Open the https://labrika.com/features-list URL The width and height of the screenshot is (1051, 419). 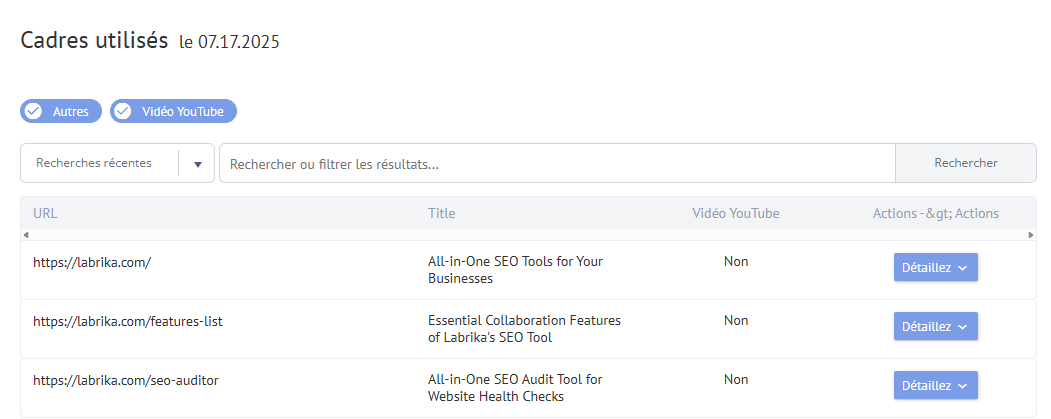click(128, 321)
